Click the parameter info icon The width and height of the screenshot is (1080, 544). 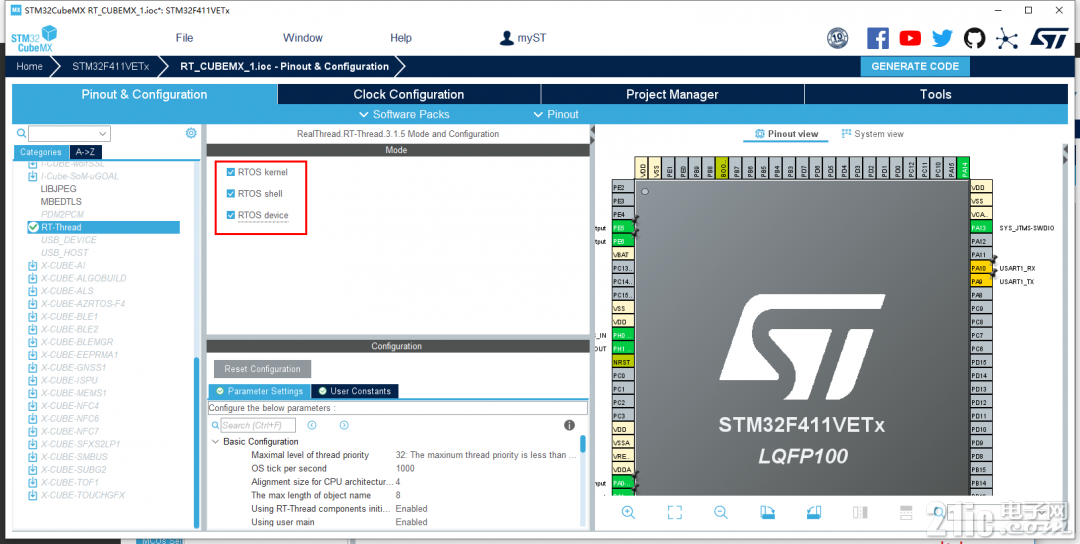click(570, 425)
